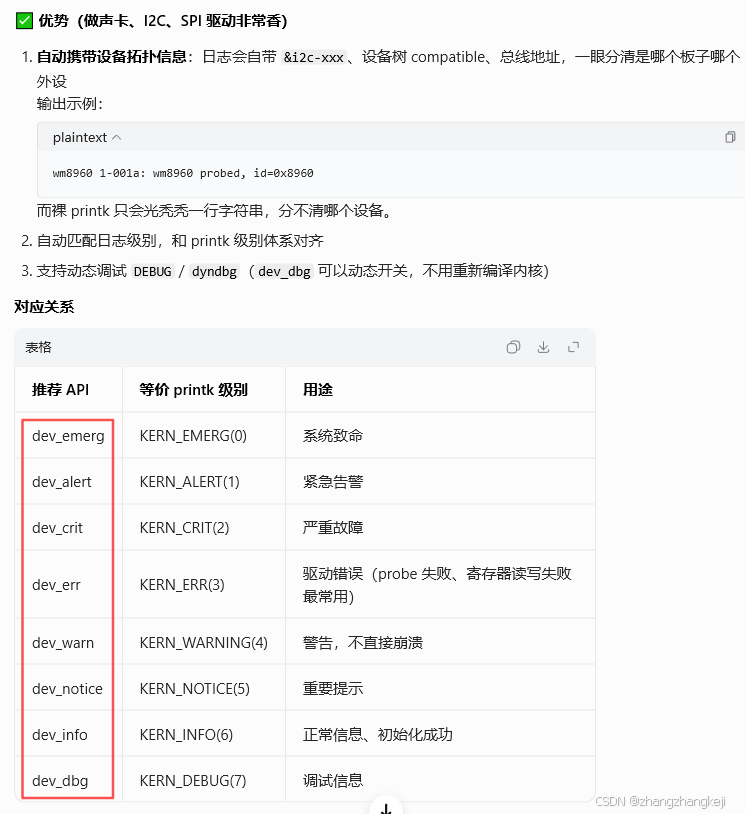Download the table icon

(x=543, y=347)
